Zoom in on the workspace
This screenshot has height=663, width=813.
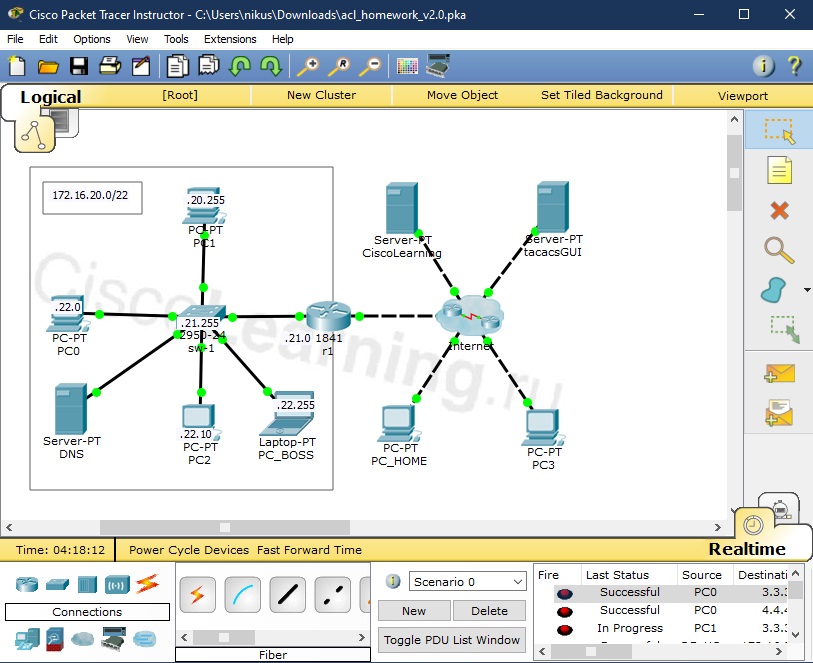308,66
